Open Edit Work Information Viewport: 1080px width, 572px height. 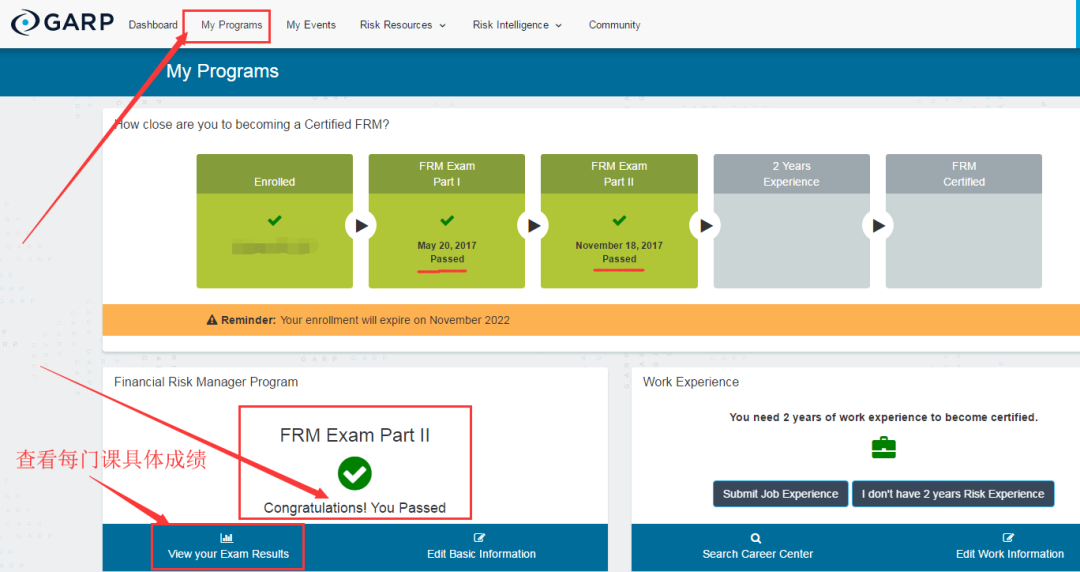tap(1010, 554)
